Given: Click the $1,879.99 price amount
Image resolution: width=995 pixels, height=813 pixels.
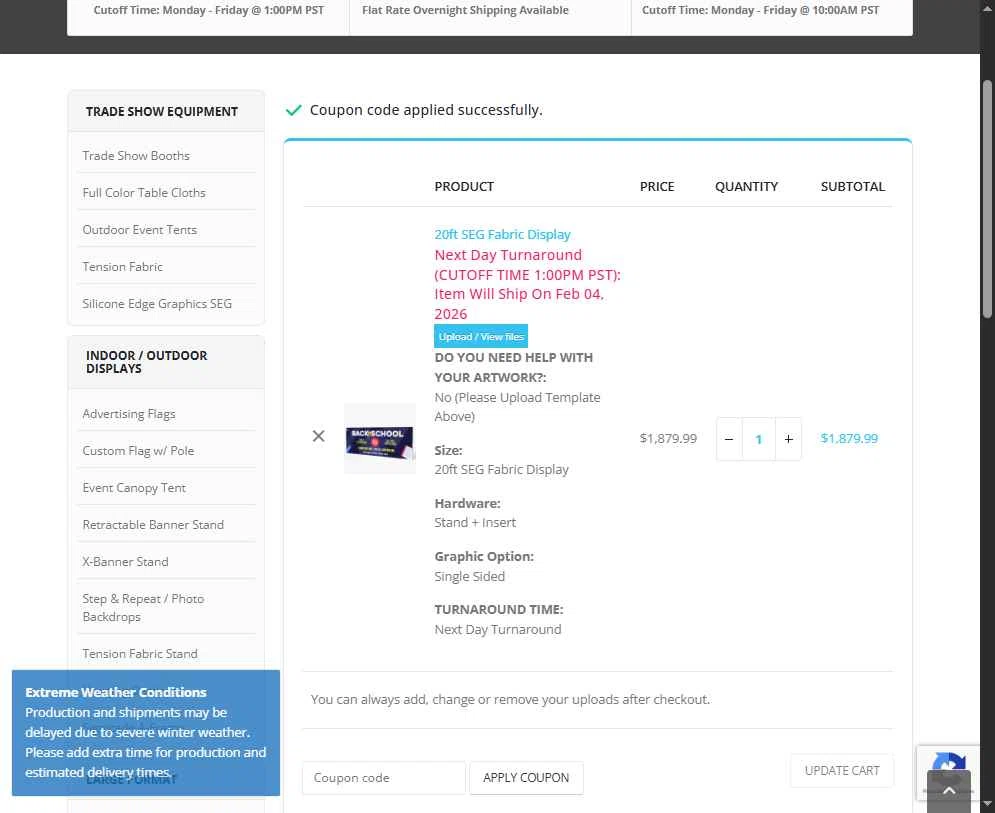Looking at the screenshot, I should (x=668, y=438).
